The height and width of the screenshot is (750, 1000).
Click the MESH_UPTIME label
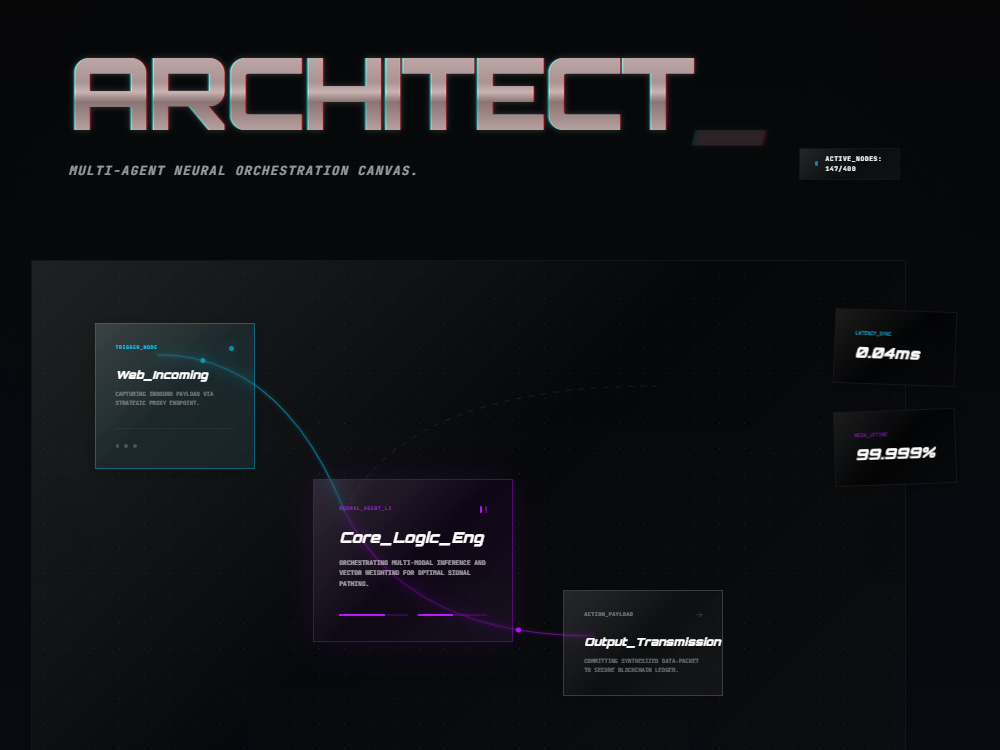(871, 435)
